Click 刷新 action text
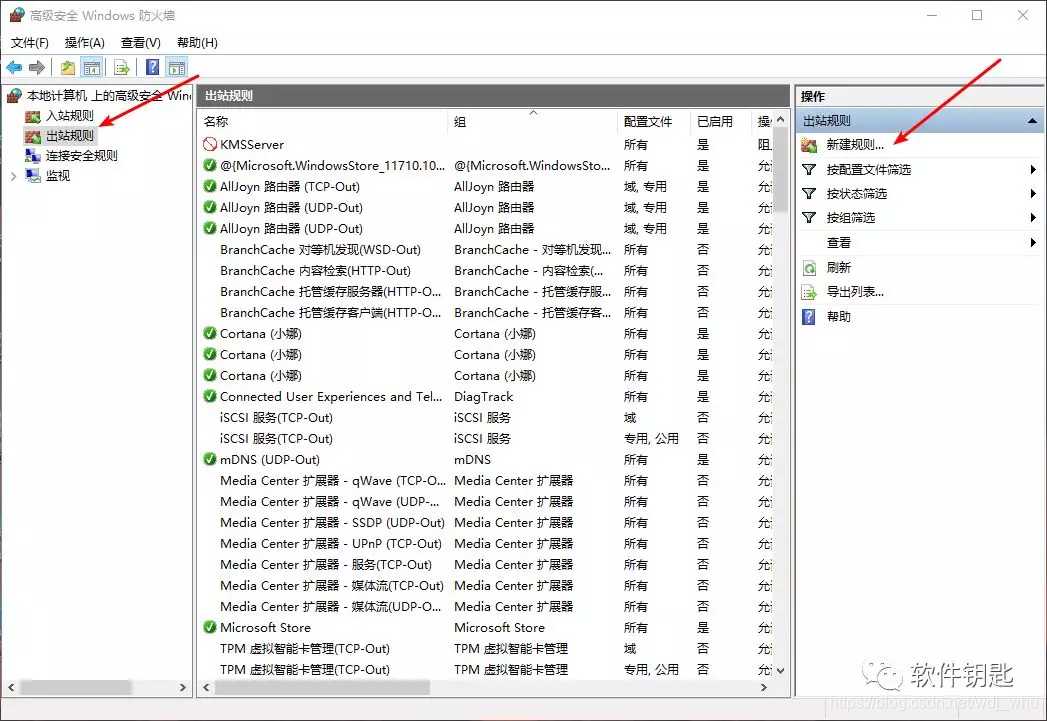This screenshot has height=721, width=1047. tap(839, 268)
